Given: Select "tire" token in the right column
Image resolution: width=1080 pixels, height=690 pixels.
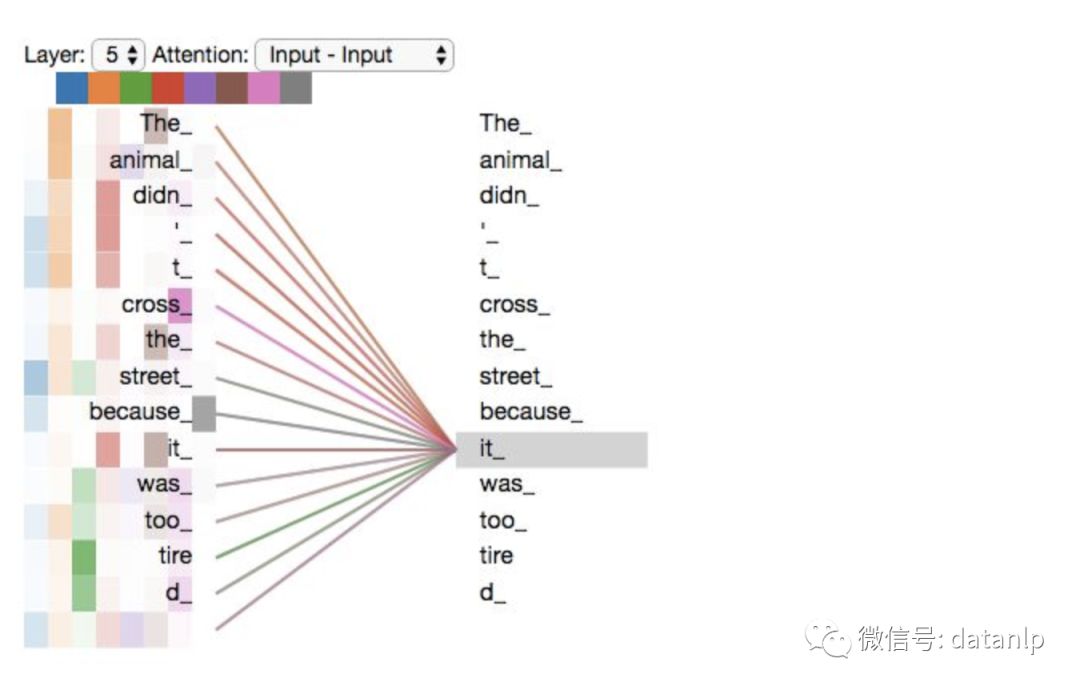Looking at the screenshot, I should point(496,556).
